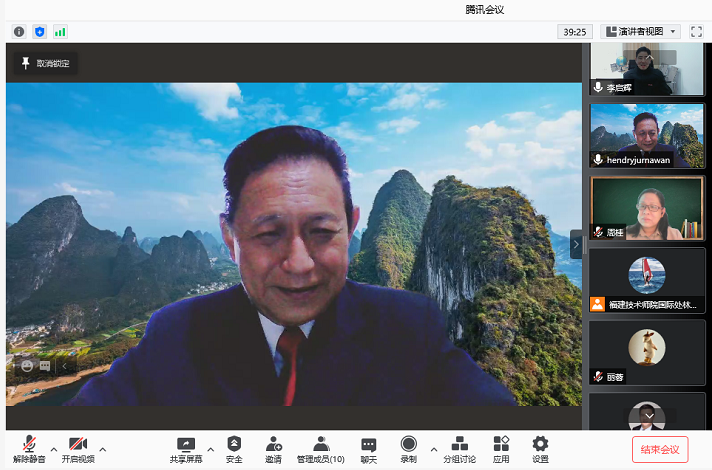Open the 应用 apps menu

[x=501, y=449]
